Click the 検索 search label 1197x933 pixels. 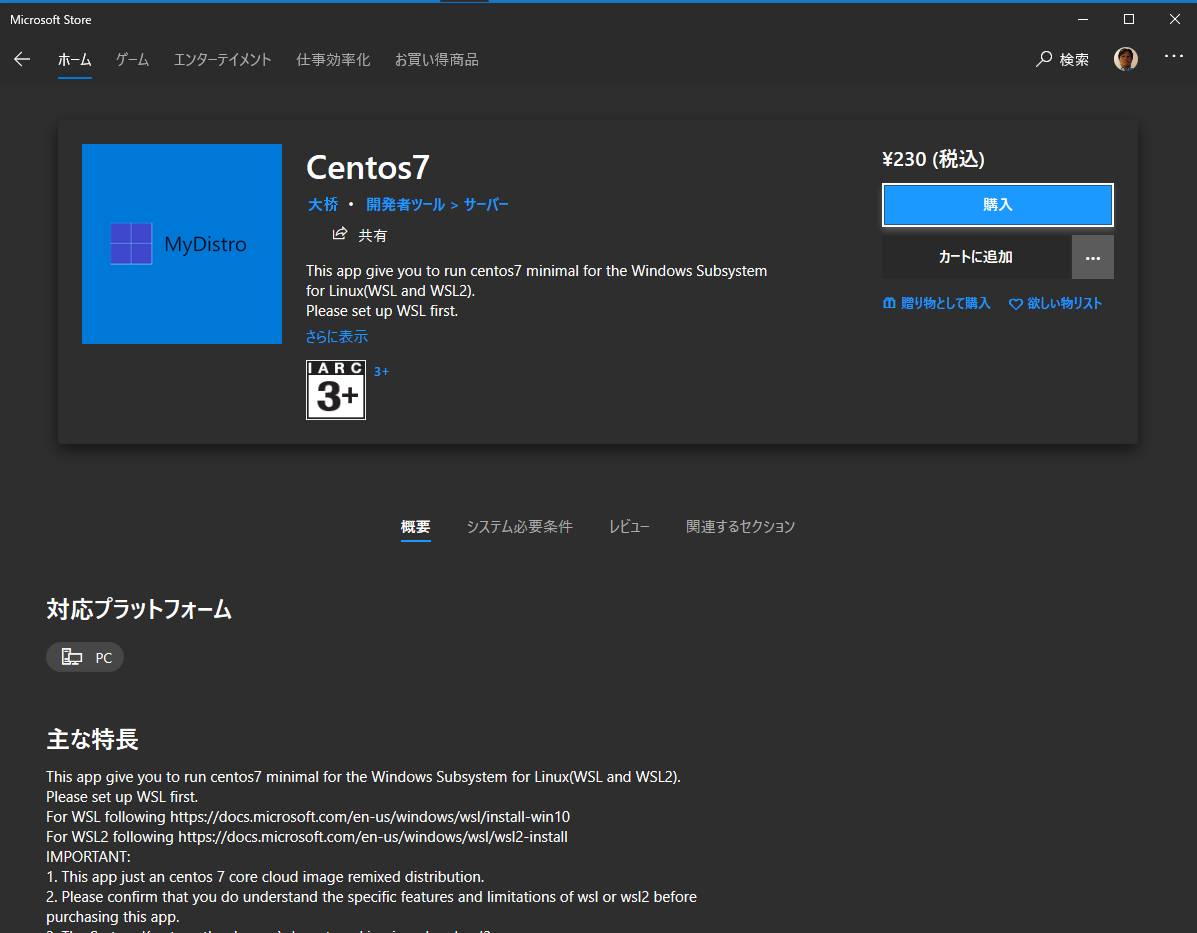(x=1073, y=60)
